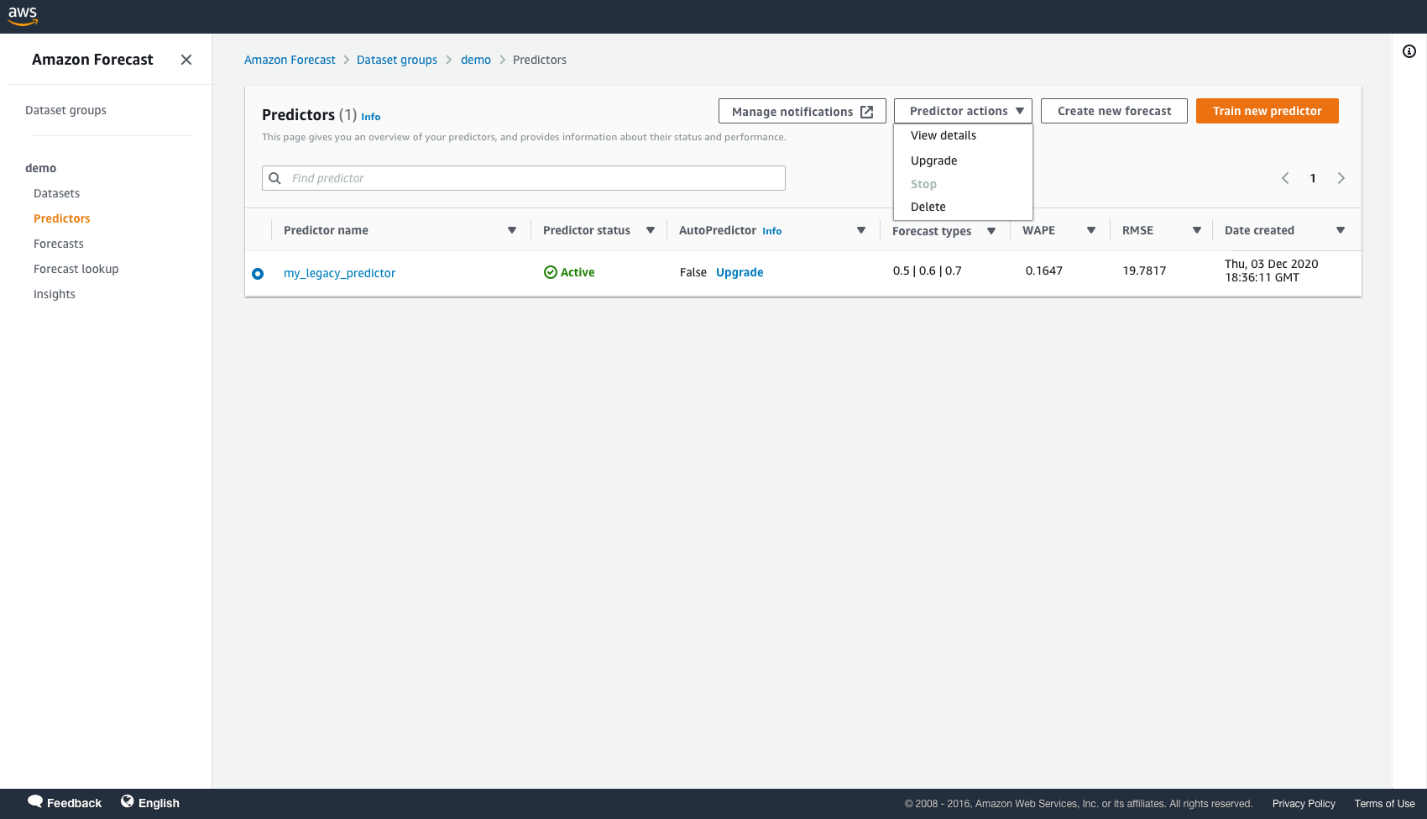Click the external link icon on Manage notifications
Viewport: 1427px width, 819px height.
point(867,112)
